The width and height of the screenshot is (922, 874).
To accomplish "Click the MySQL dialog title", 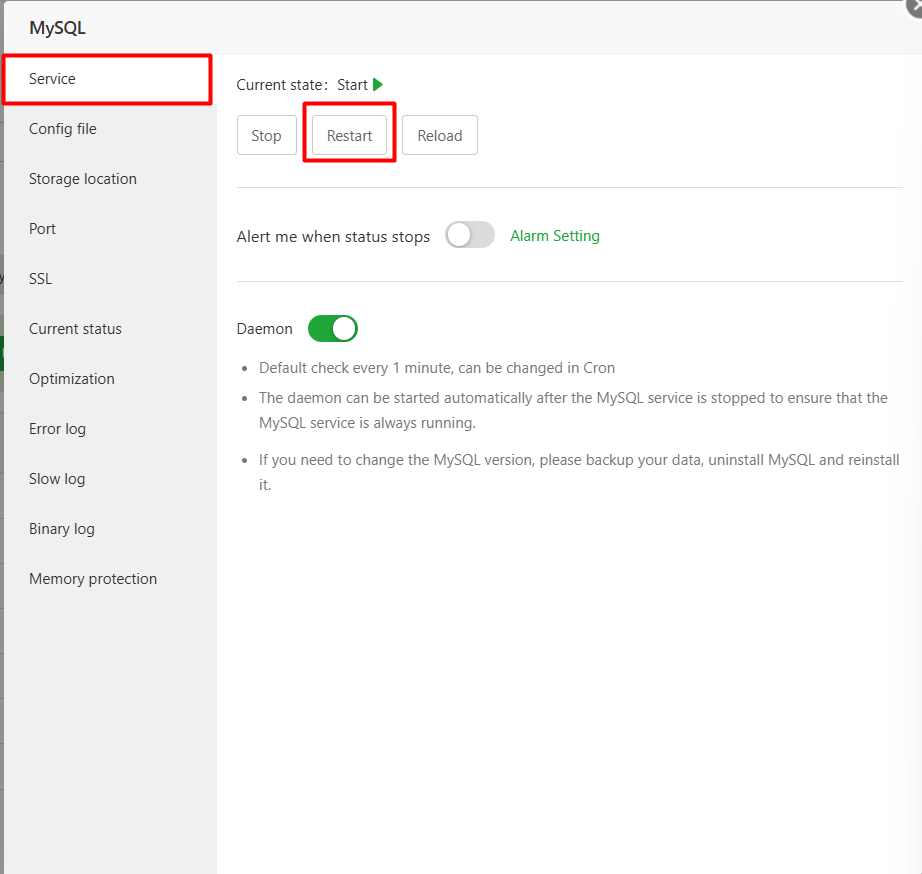I will 57,28.
